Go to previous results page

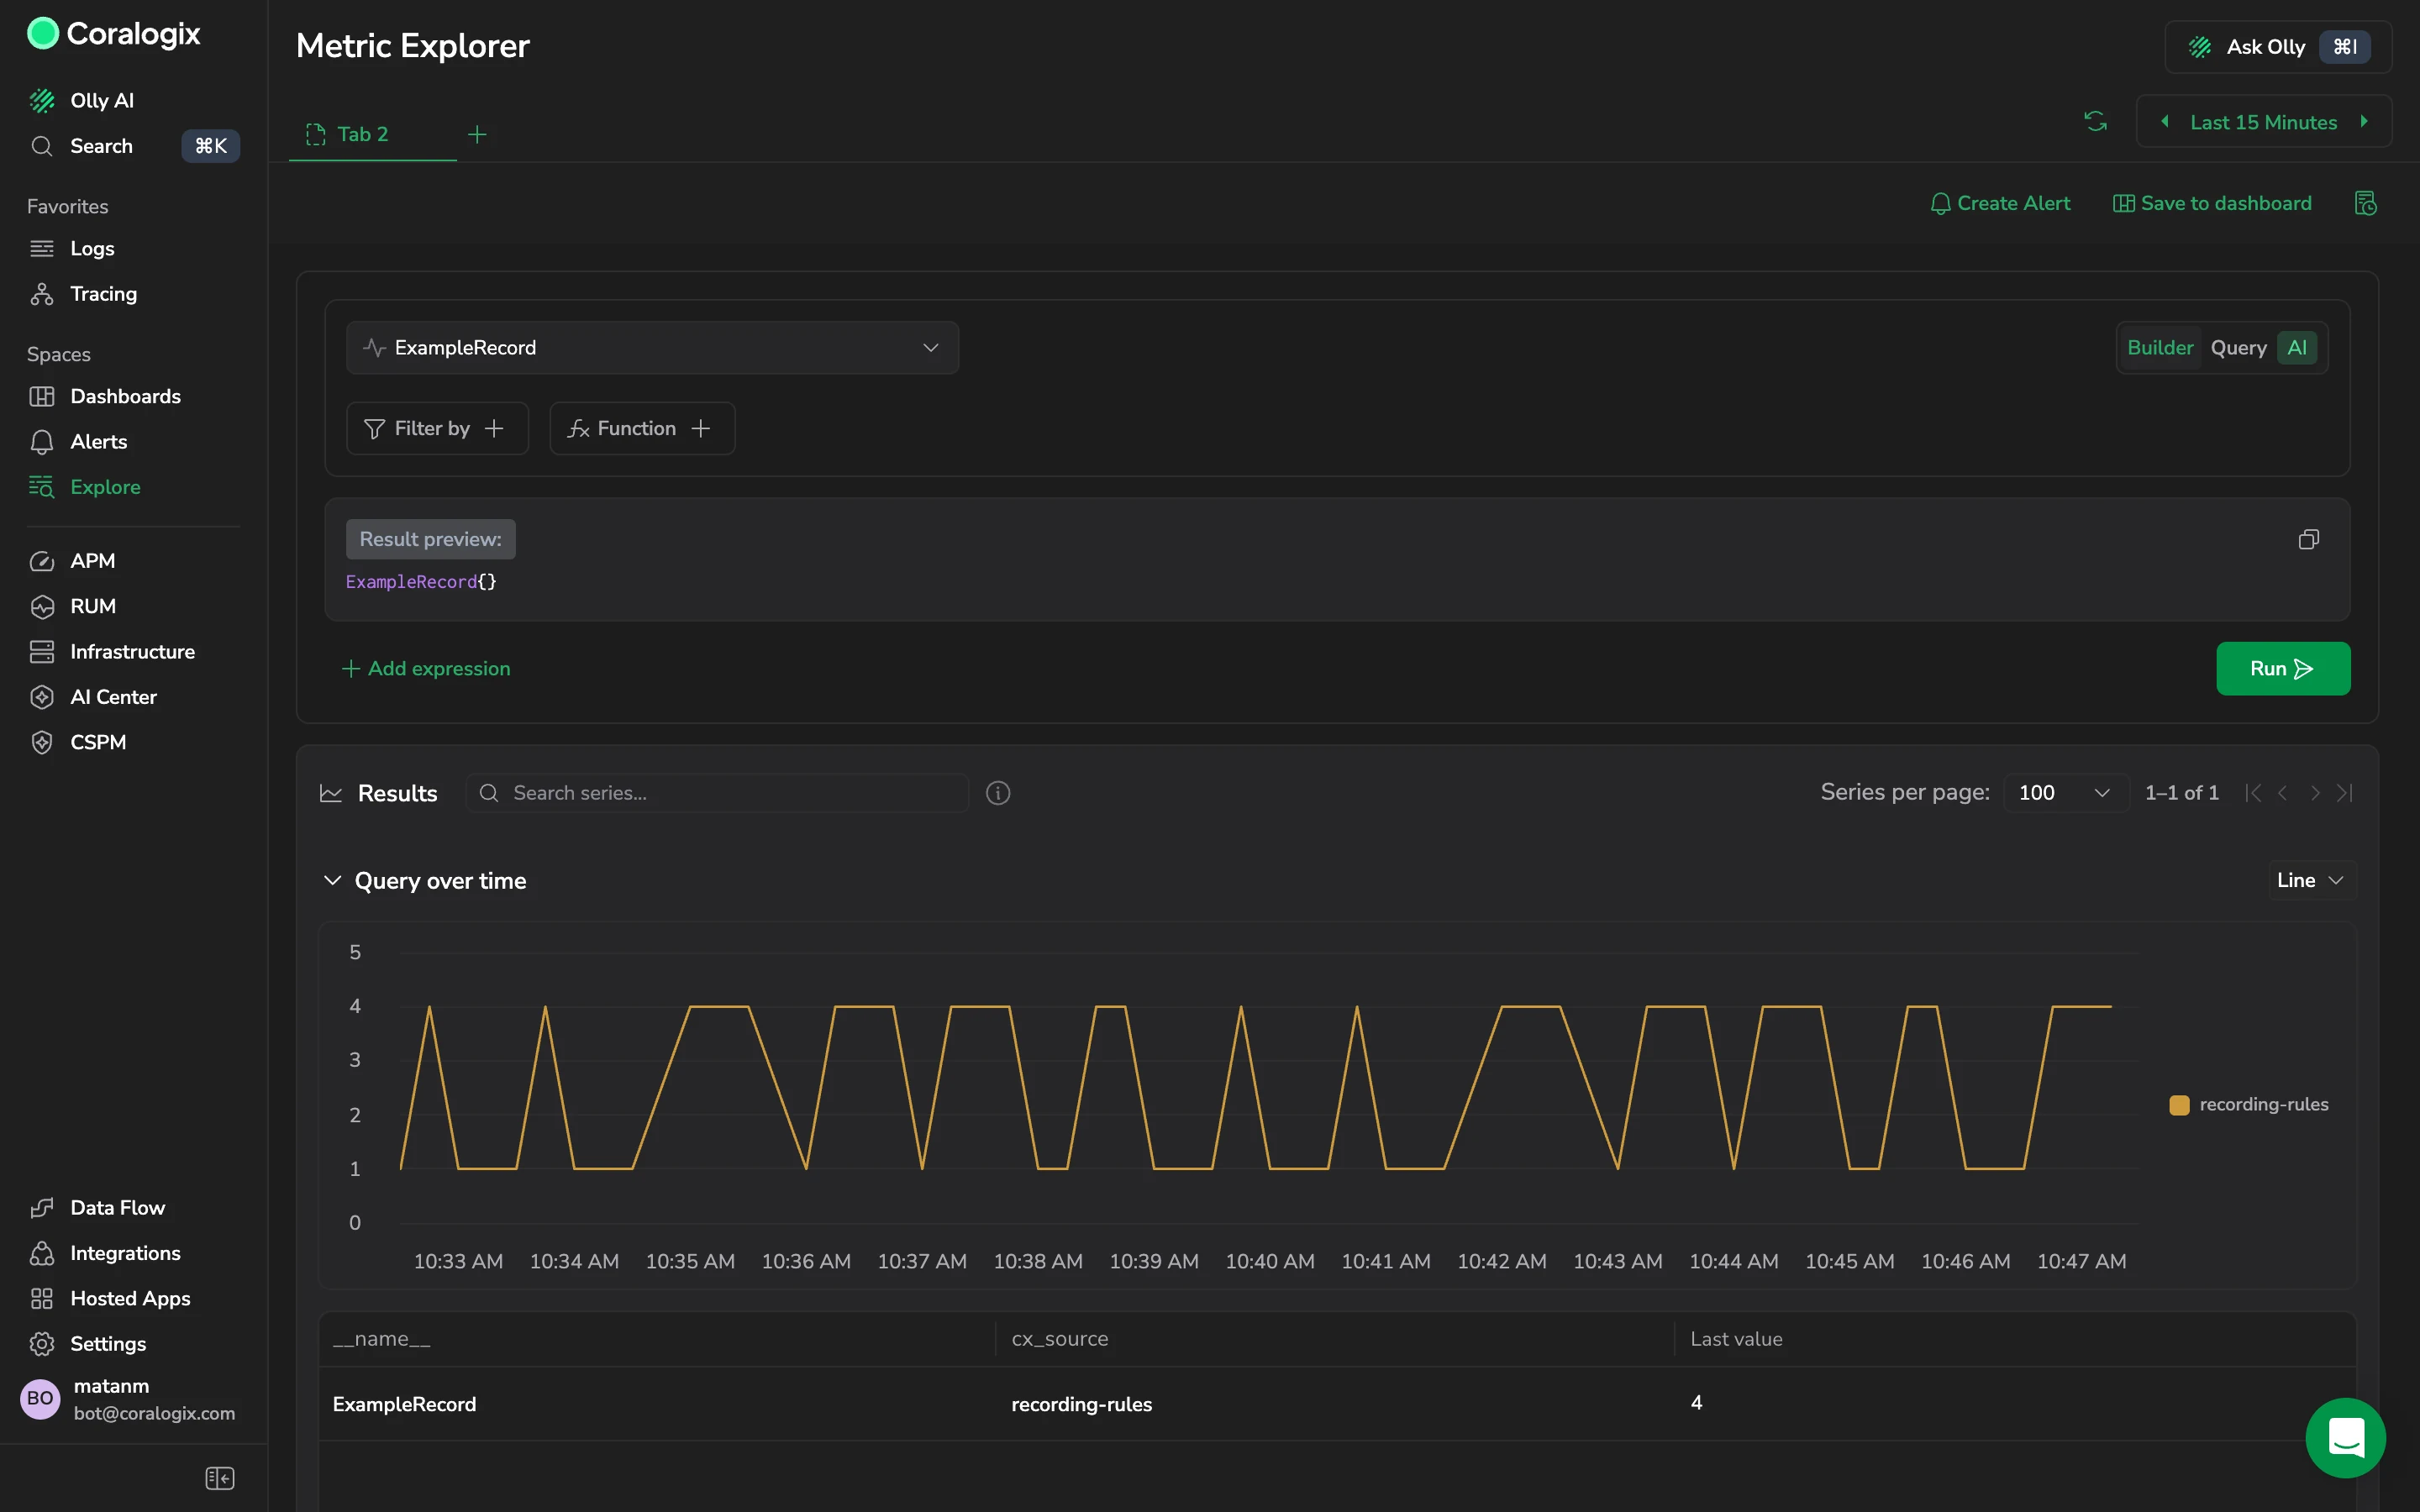(x=2282, y=793)
